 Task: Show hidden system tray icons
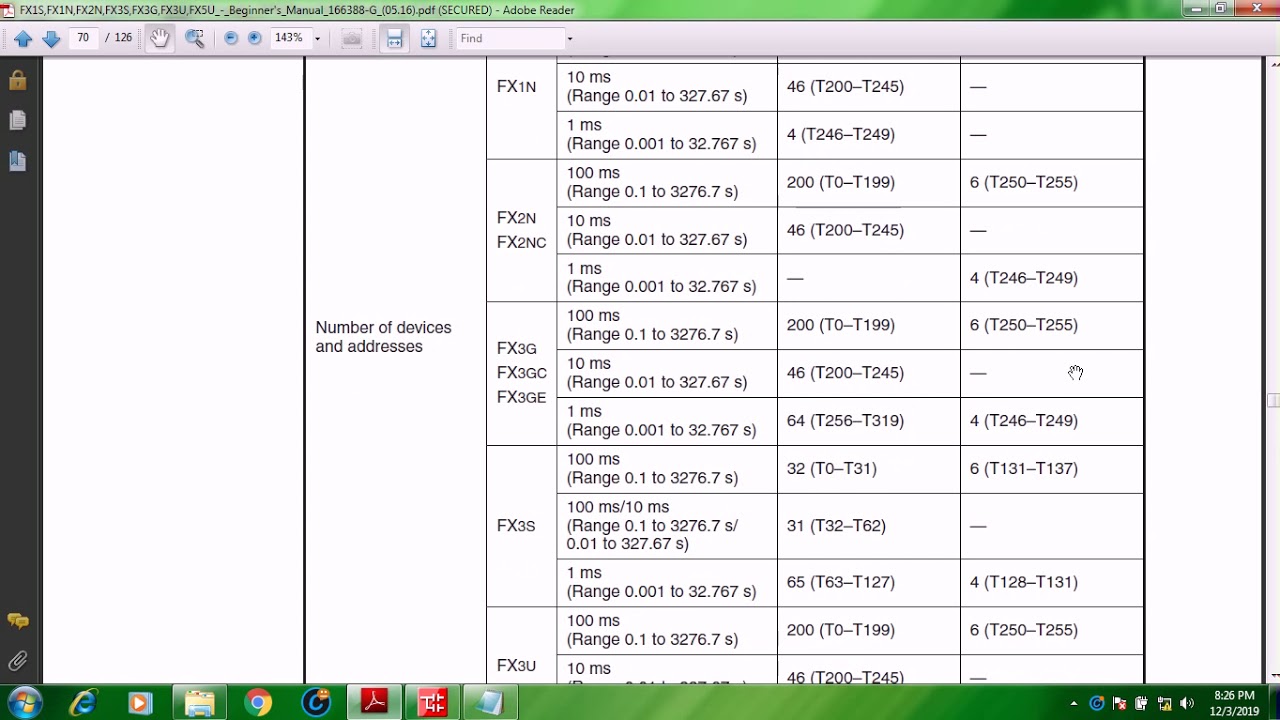coord(1074,704)
